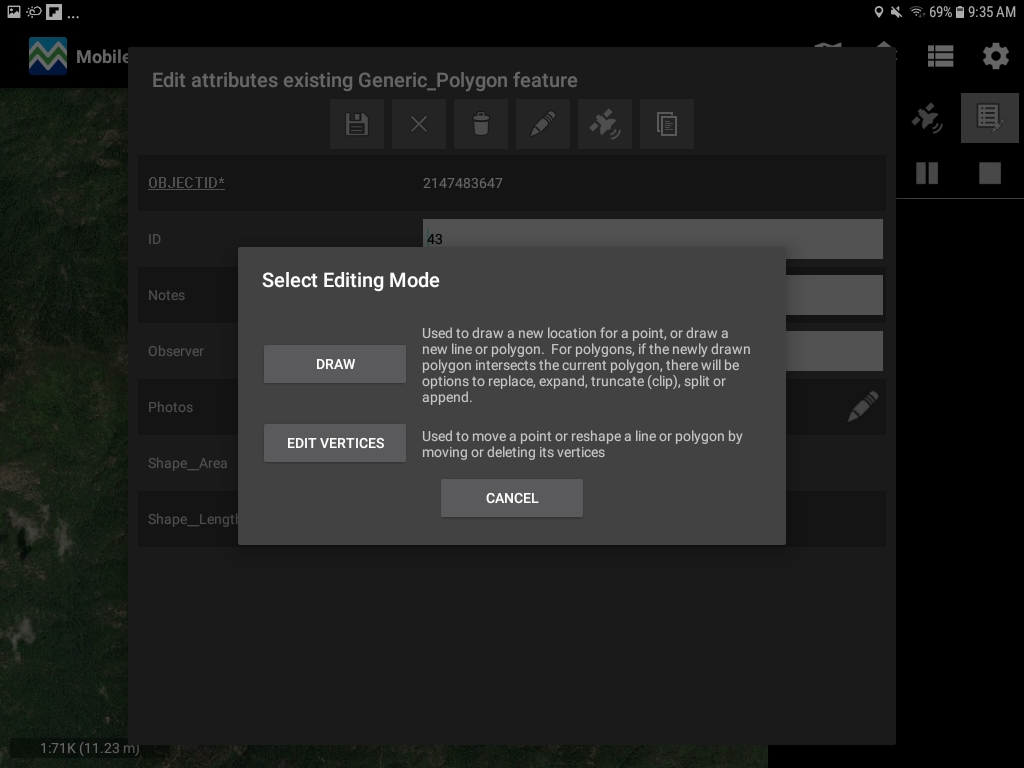Click the ID input field containing 43
Screen dimensions: 1024x768
coord(652,239)
